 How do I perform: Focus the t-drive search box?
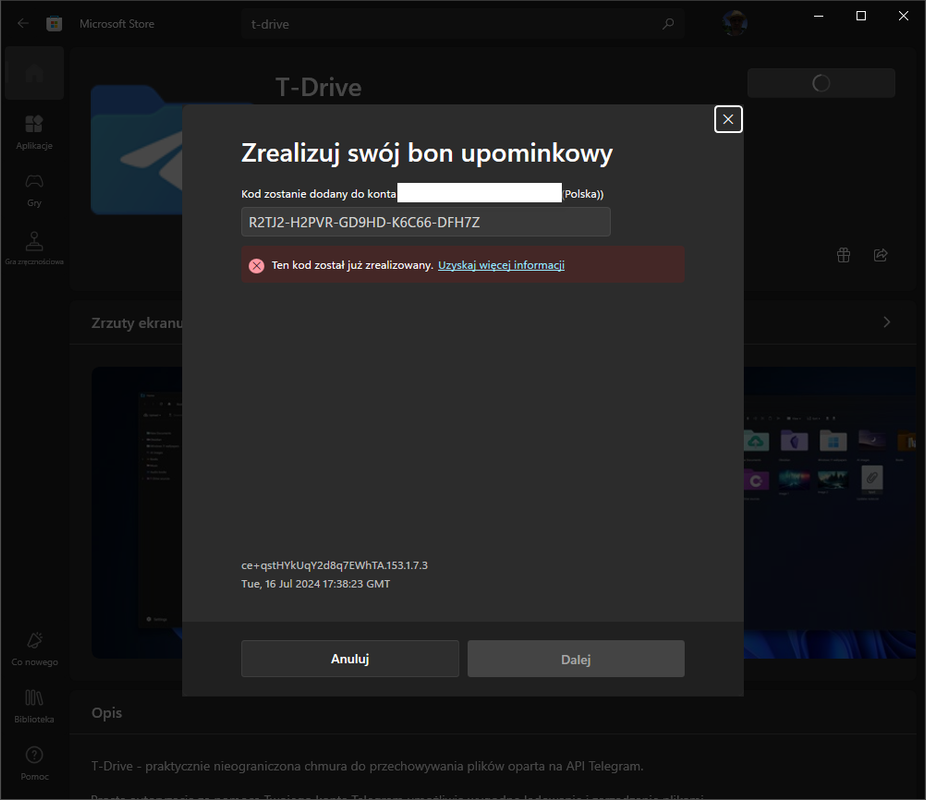(462, 24)
